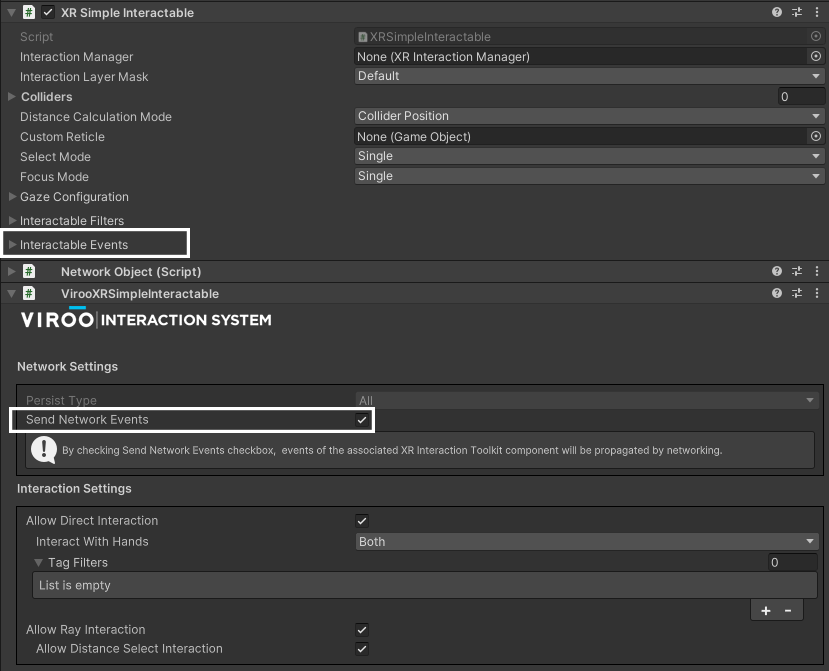Open Interact With Hands dropdown
This screenshot has height=671, width=829.
(587, 542)
